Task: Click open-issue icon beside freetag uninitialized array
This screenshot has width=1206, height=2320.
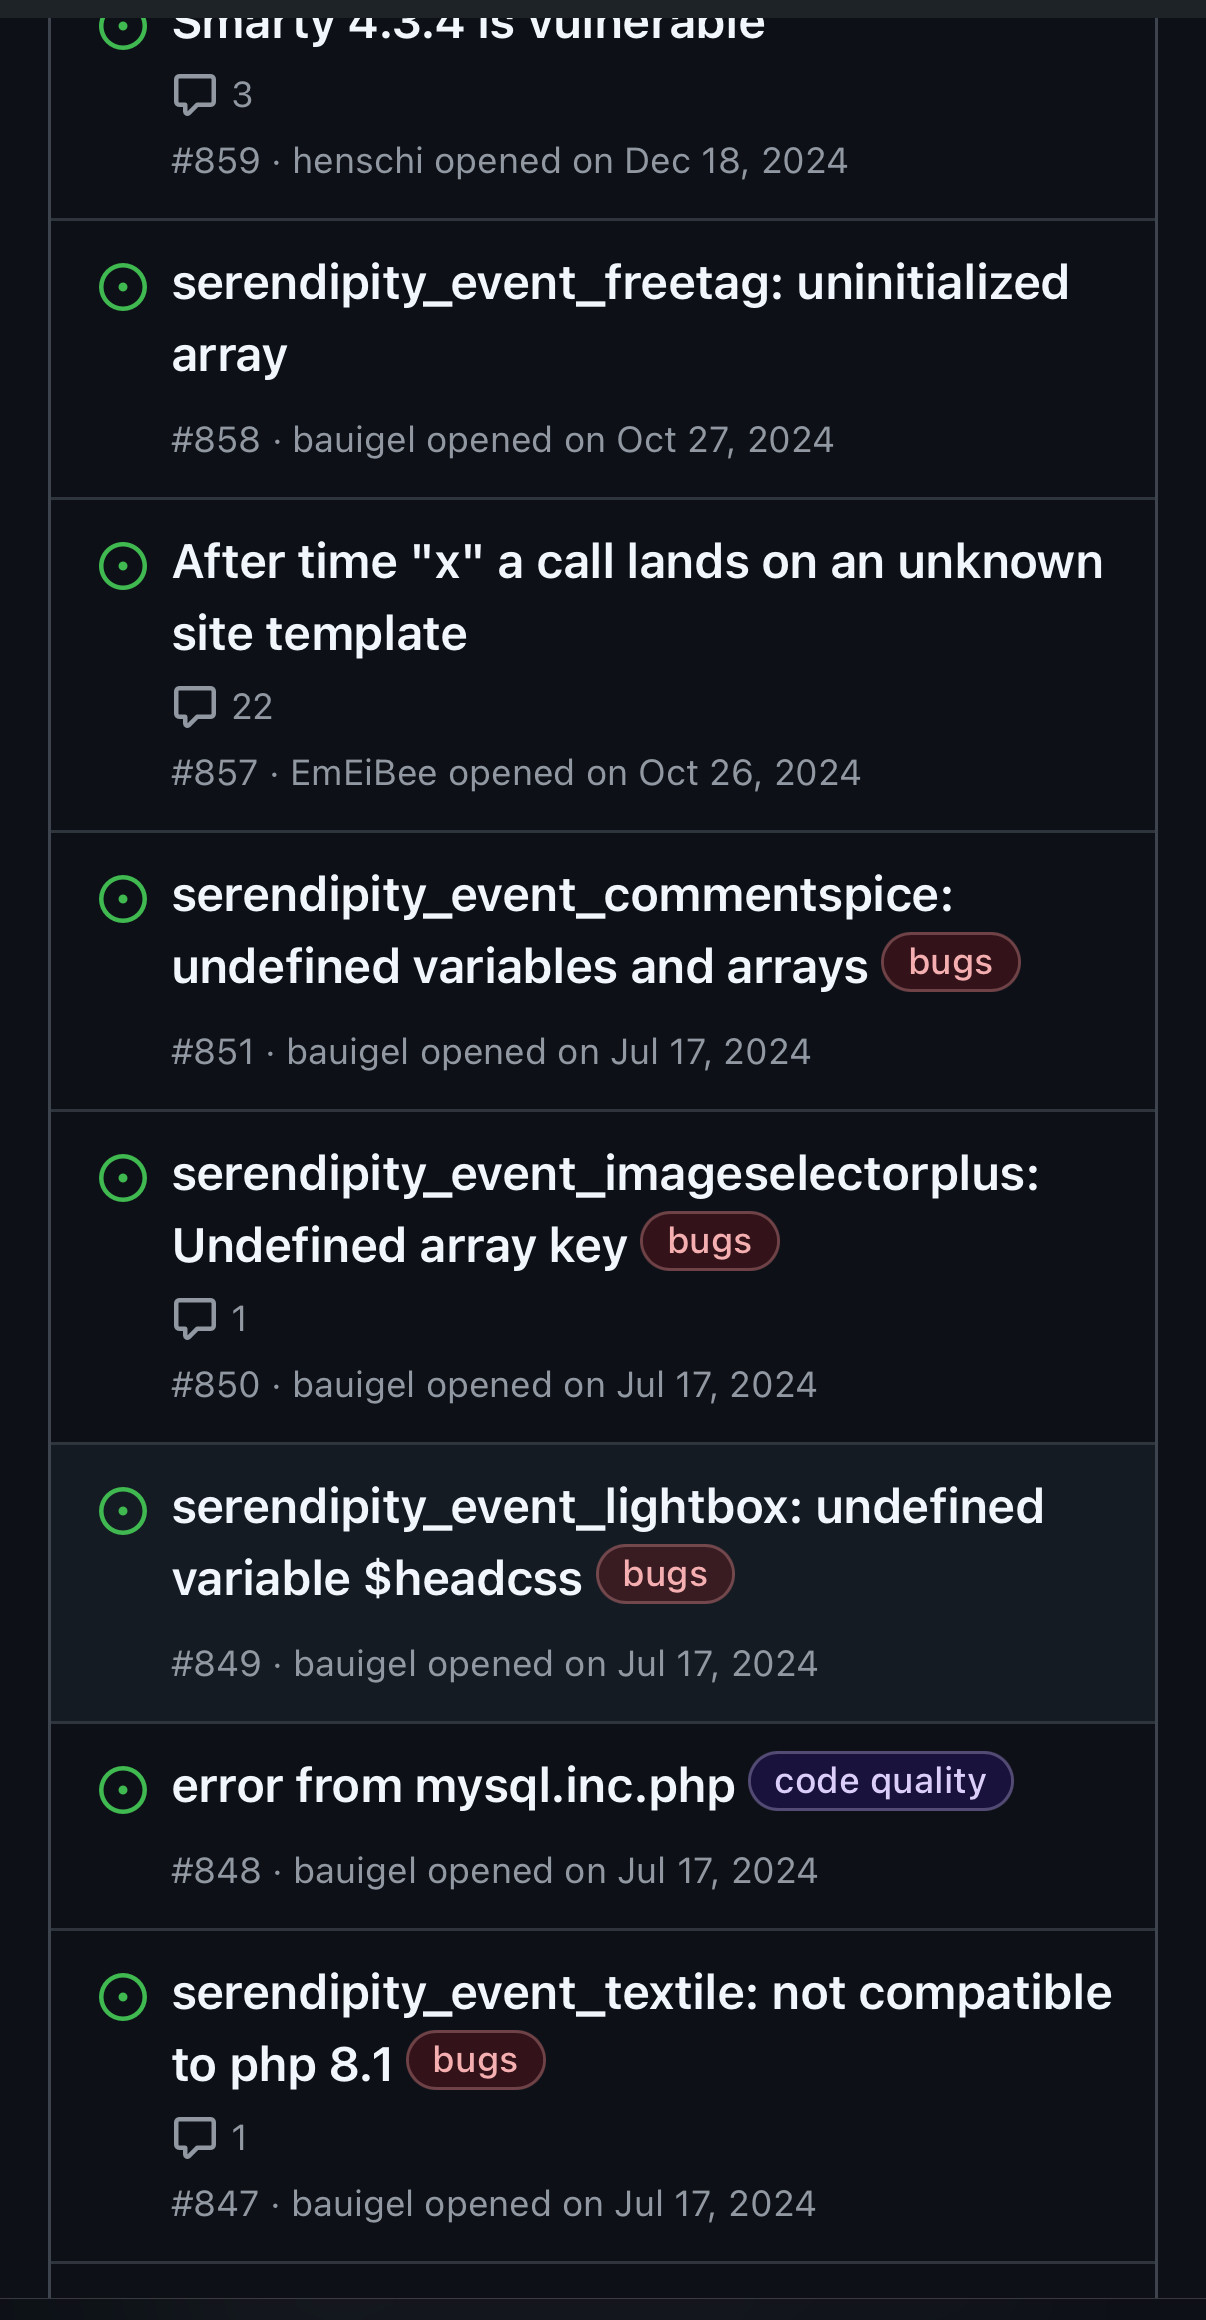Action: pos(123,287)
